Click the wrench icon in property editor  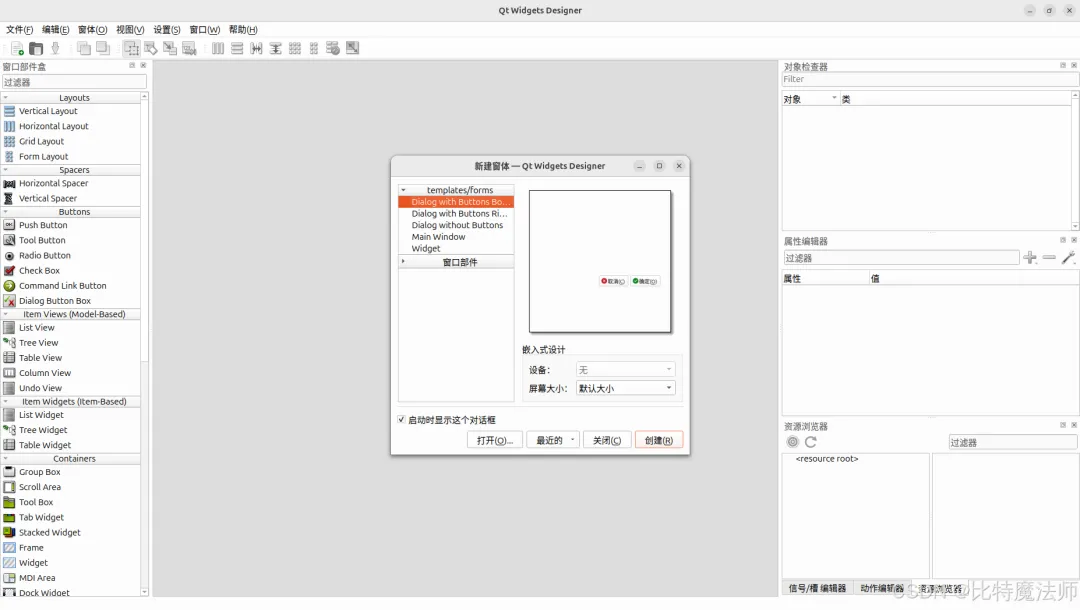pyautogui.click(x=1068, y=257)
